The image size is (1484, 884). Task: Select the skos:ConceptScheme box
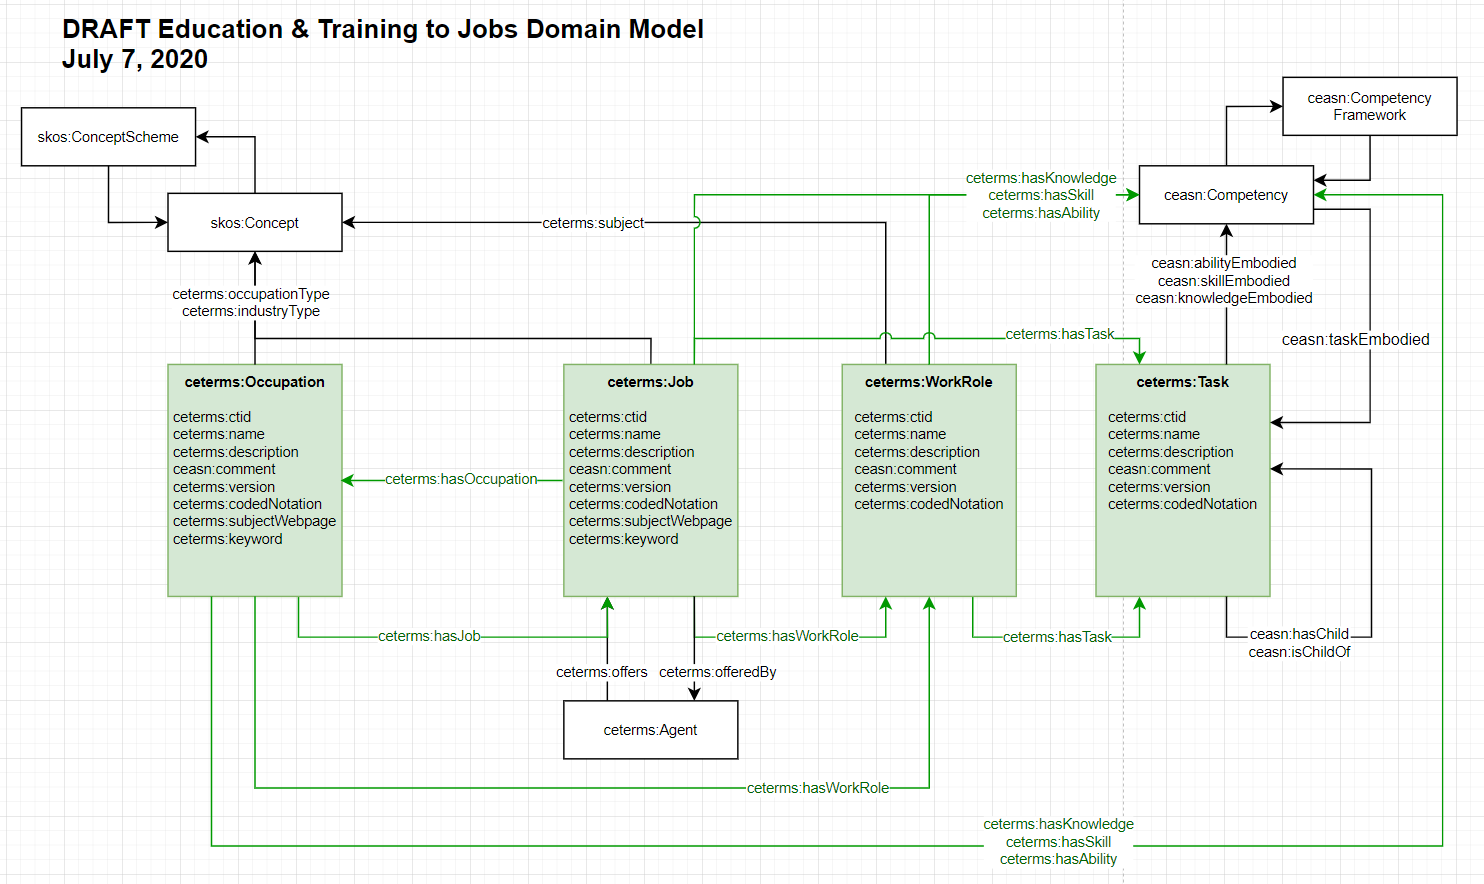click(x=107, y=136)
